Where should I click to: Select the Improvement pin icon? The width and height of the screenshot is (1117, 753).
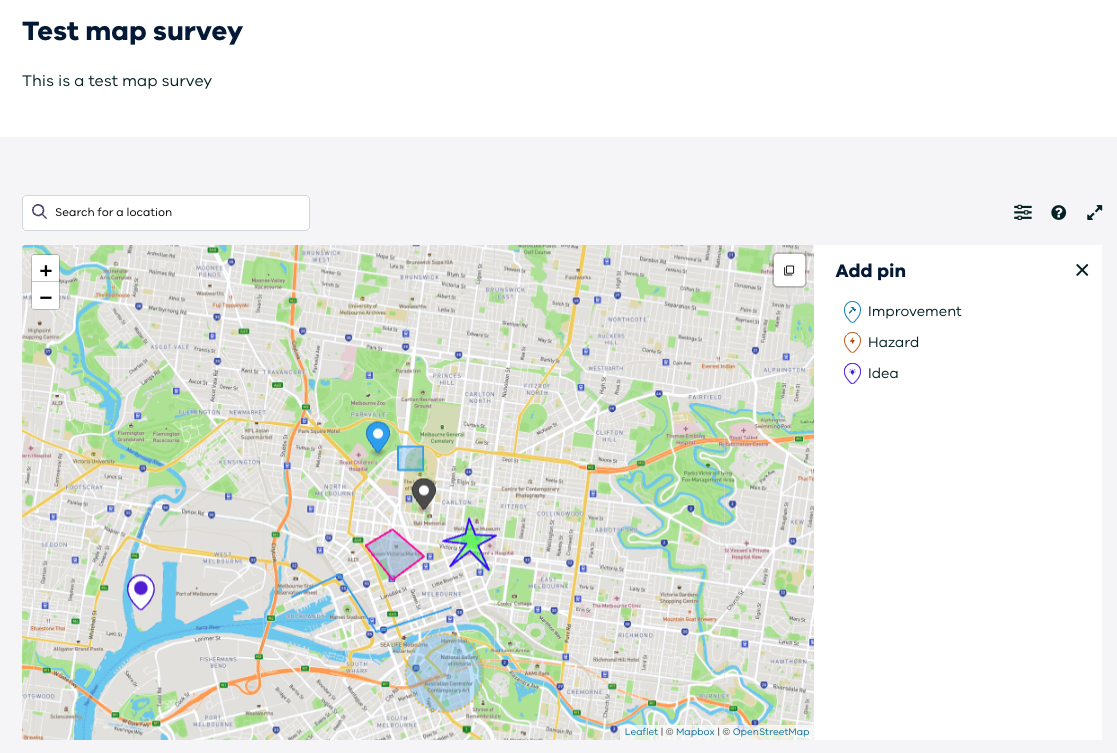pos(852,312)
